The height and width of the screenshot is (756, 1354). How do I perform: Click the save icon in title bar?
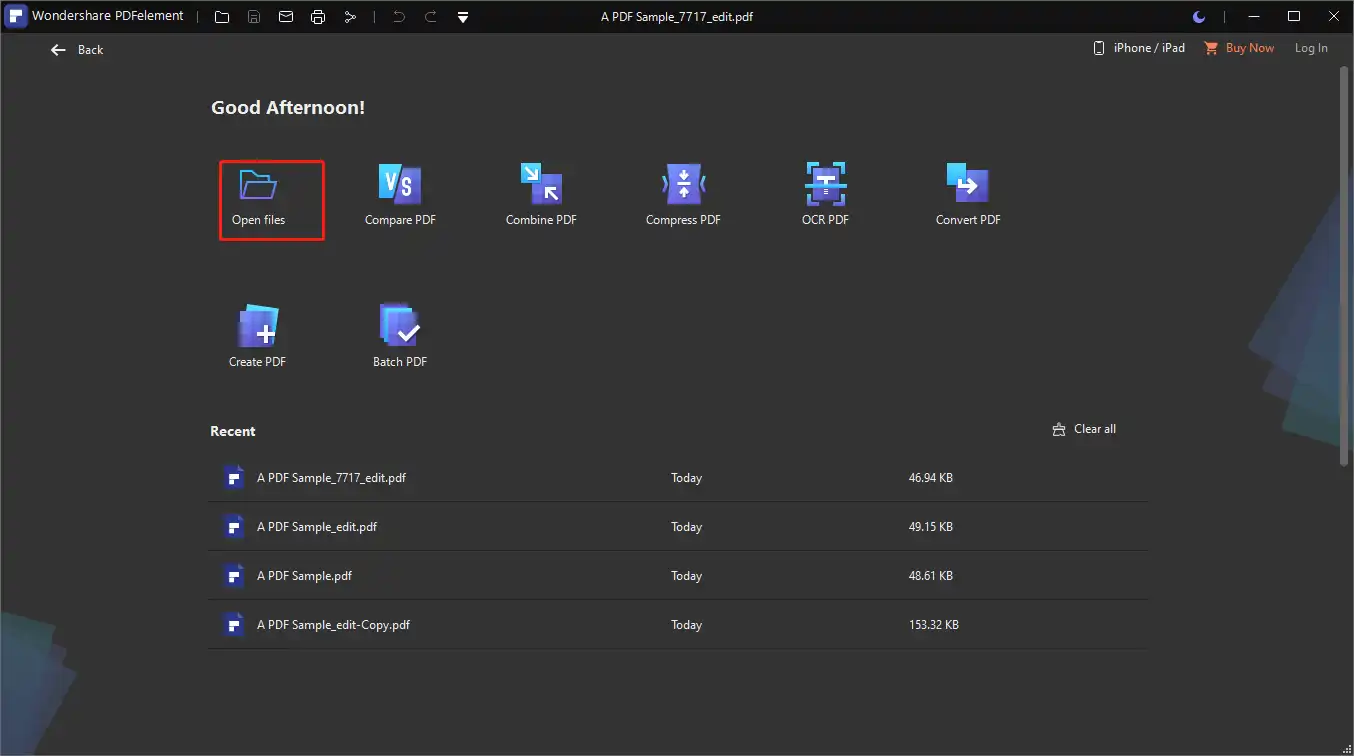254,17
